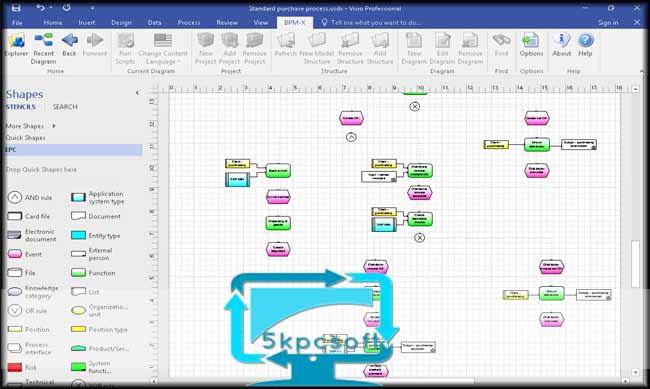Select the Organizational unit shape
The height and width of the screenshot is (389, 650).
click(x=99, y=311)
